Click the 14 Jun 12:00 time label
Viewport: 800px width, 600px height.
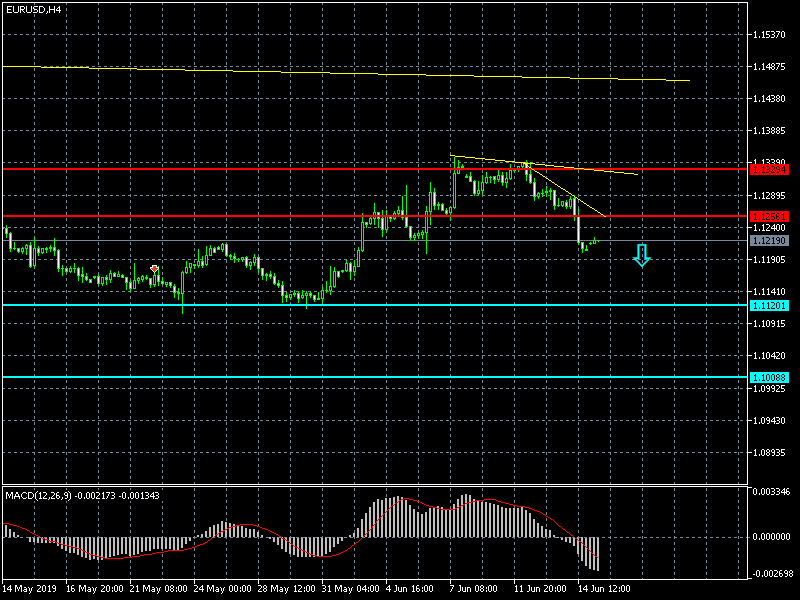604,589
